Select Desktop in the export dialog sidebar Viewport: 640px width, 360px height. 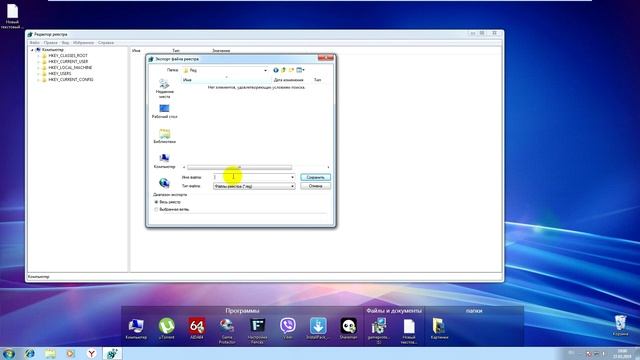164,111
